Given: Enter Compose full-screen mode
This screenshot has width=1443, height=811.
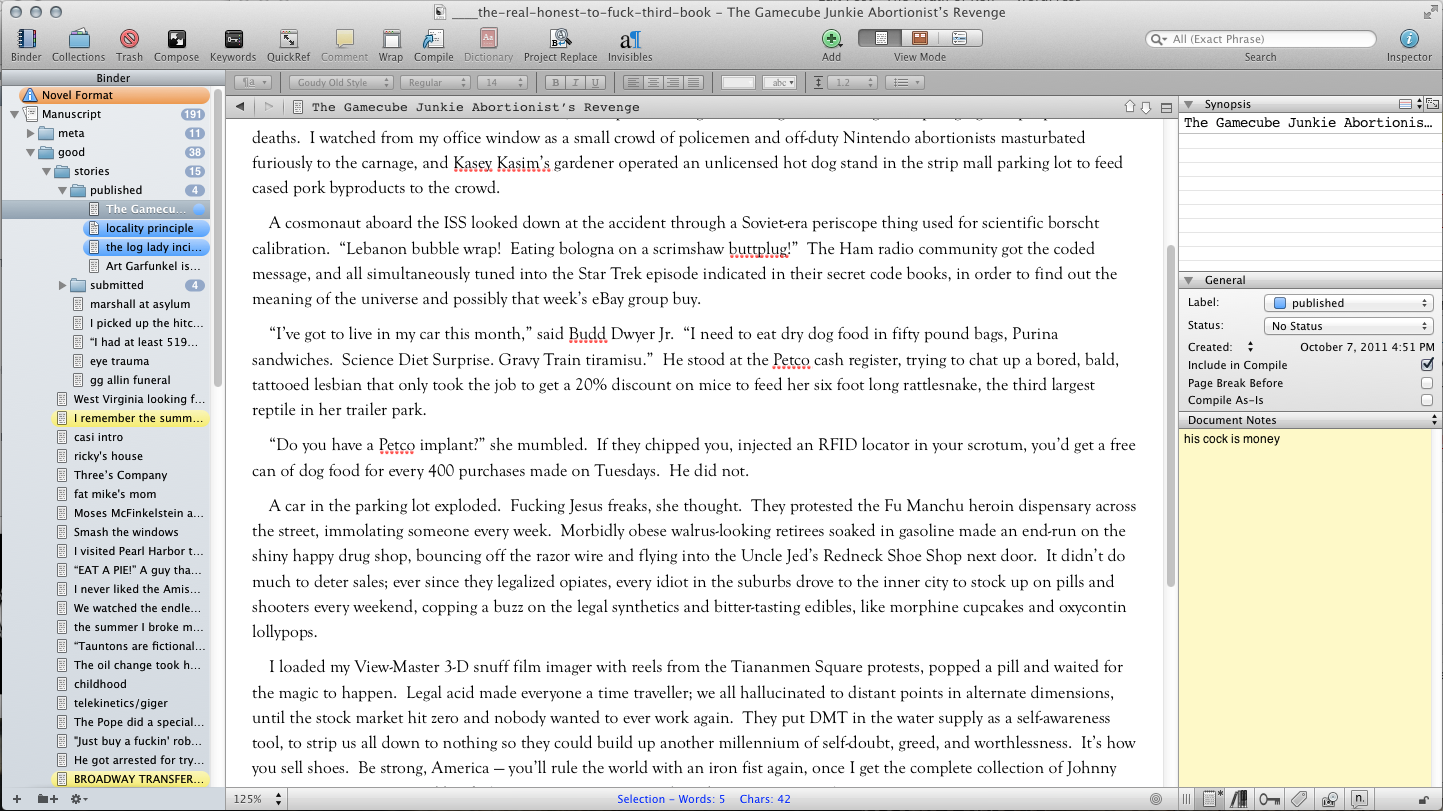Looking at the screenshot, I should pyautogui.click(x=176, y=40).
